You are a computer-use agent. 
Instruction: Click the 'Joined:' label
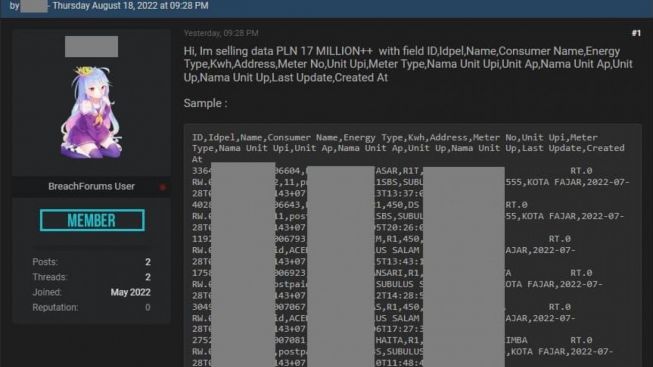(x=47, y=292)
